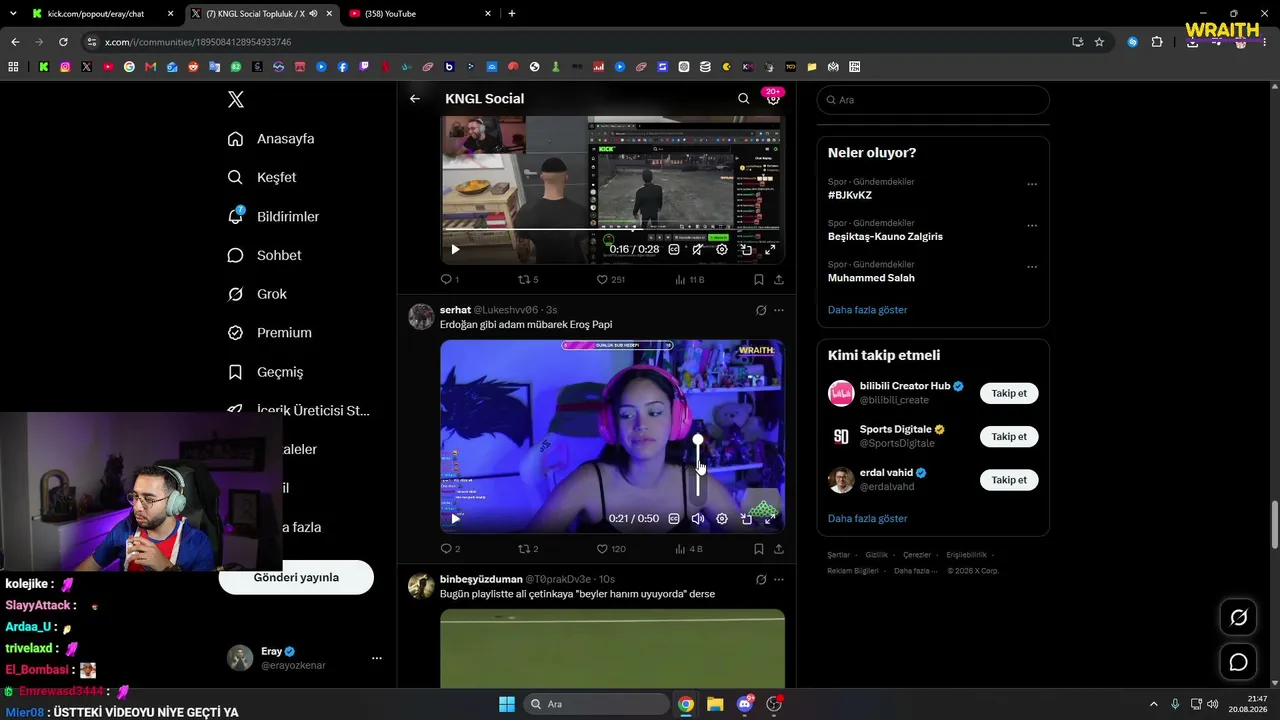Open picture-in-picture for the 0:16 video
Image resolution: width=1280 pixels, height=720 pixels.
tap(746, 250)
